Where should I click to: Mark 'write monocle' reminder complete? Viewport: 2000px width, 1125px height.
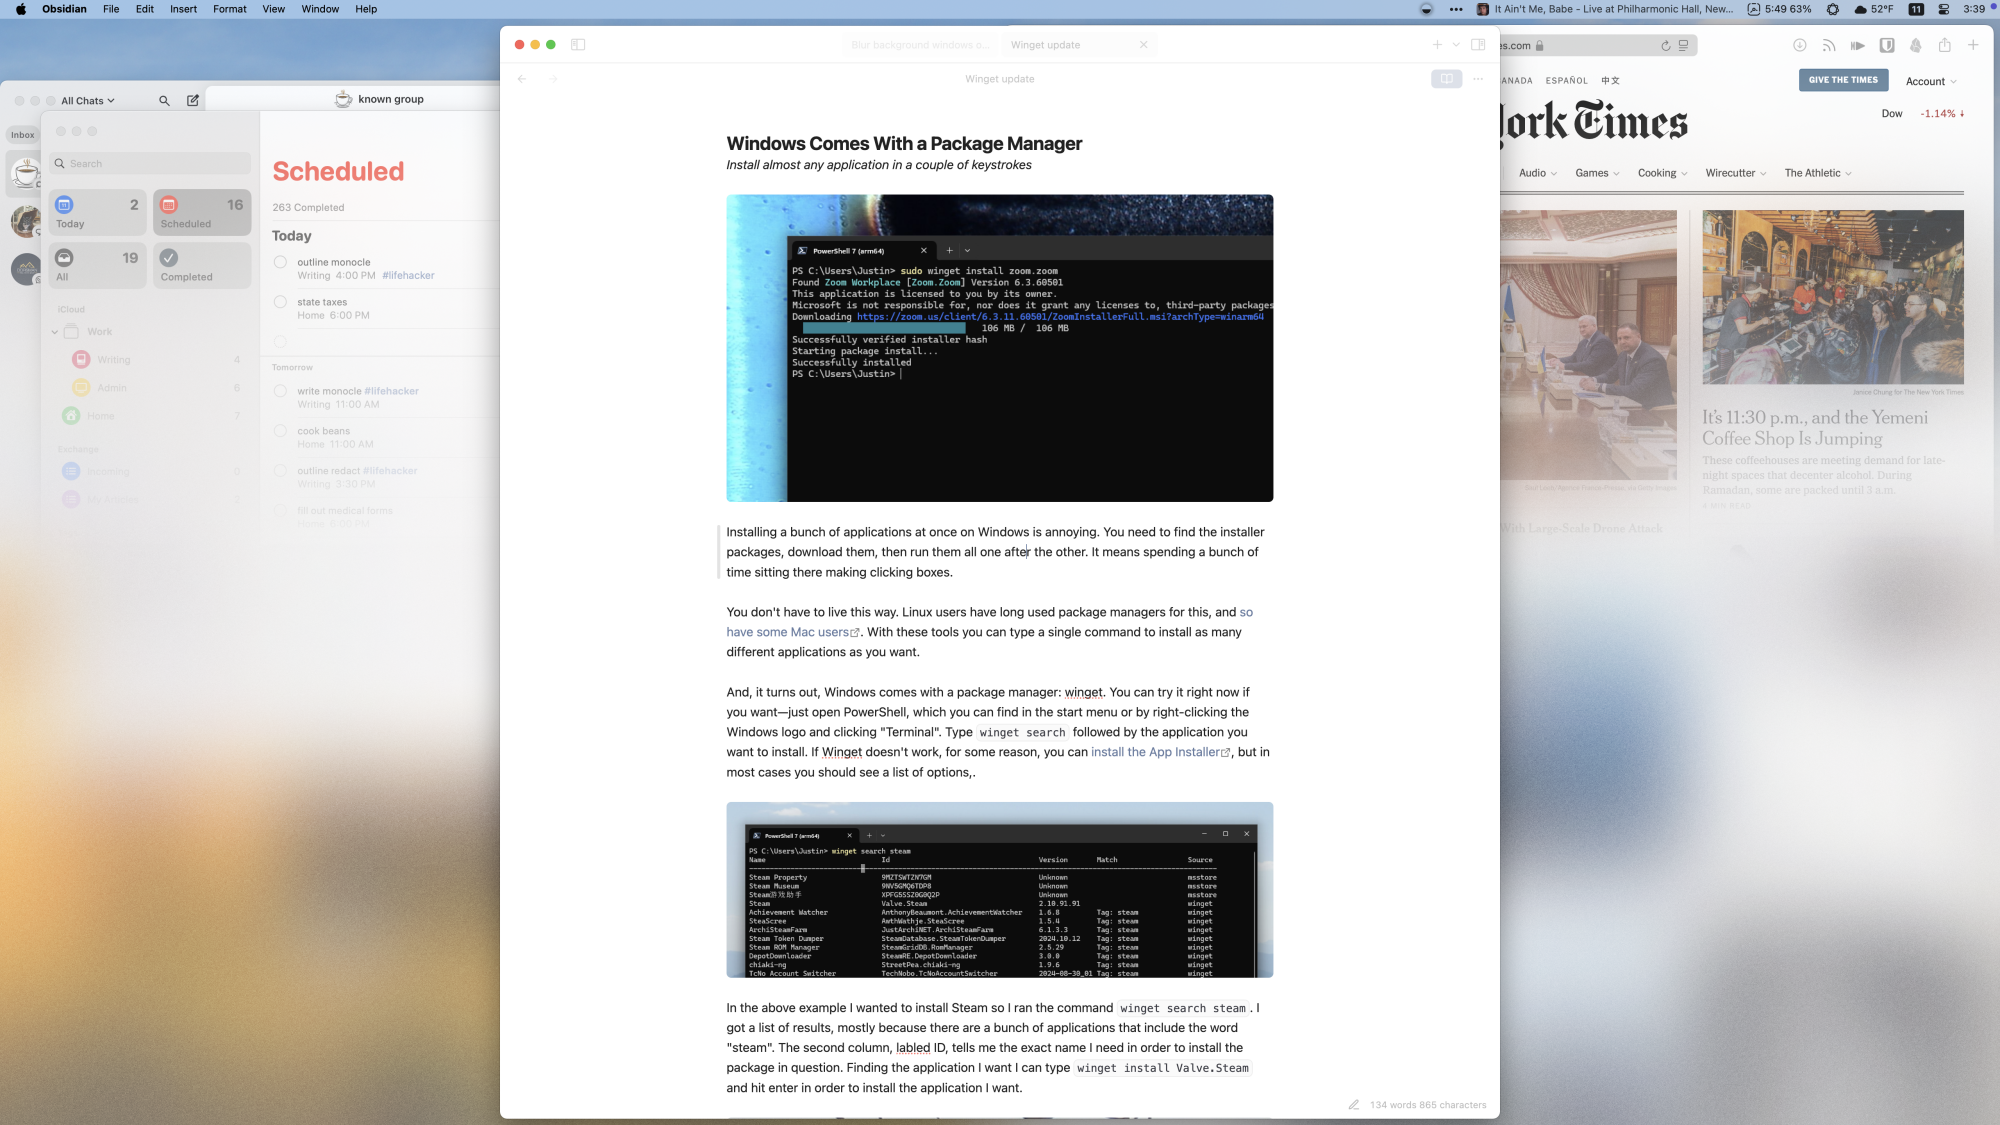pos(280,391)
